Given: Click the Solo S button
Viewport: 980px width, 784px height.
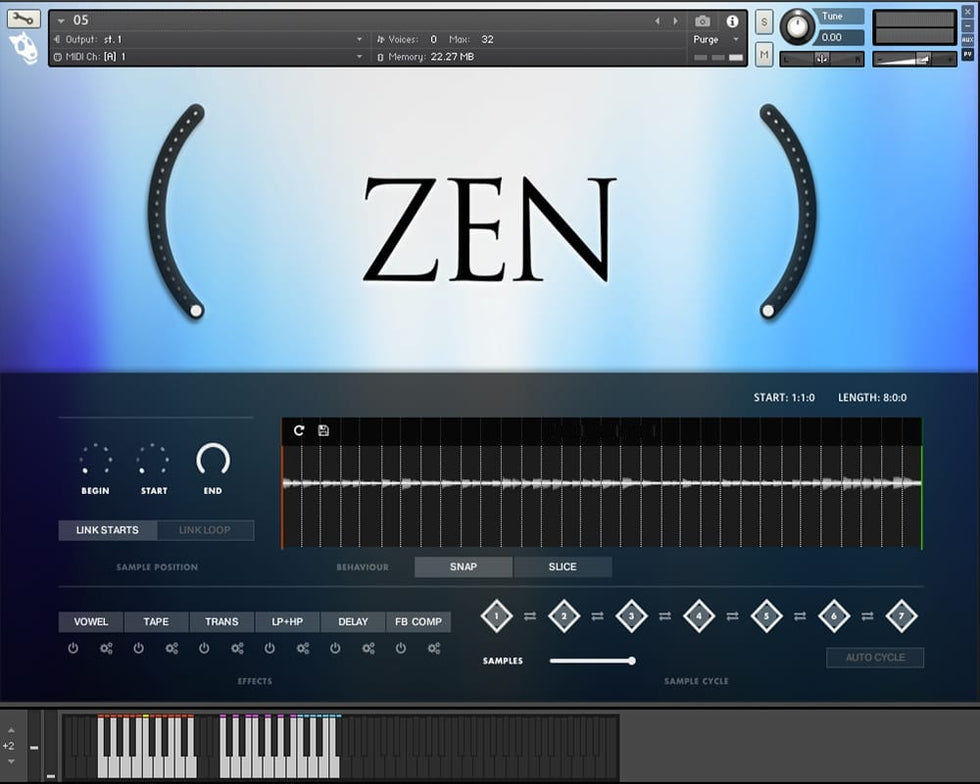Looking at the screenshot, I should pos(764,23).
